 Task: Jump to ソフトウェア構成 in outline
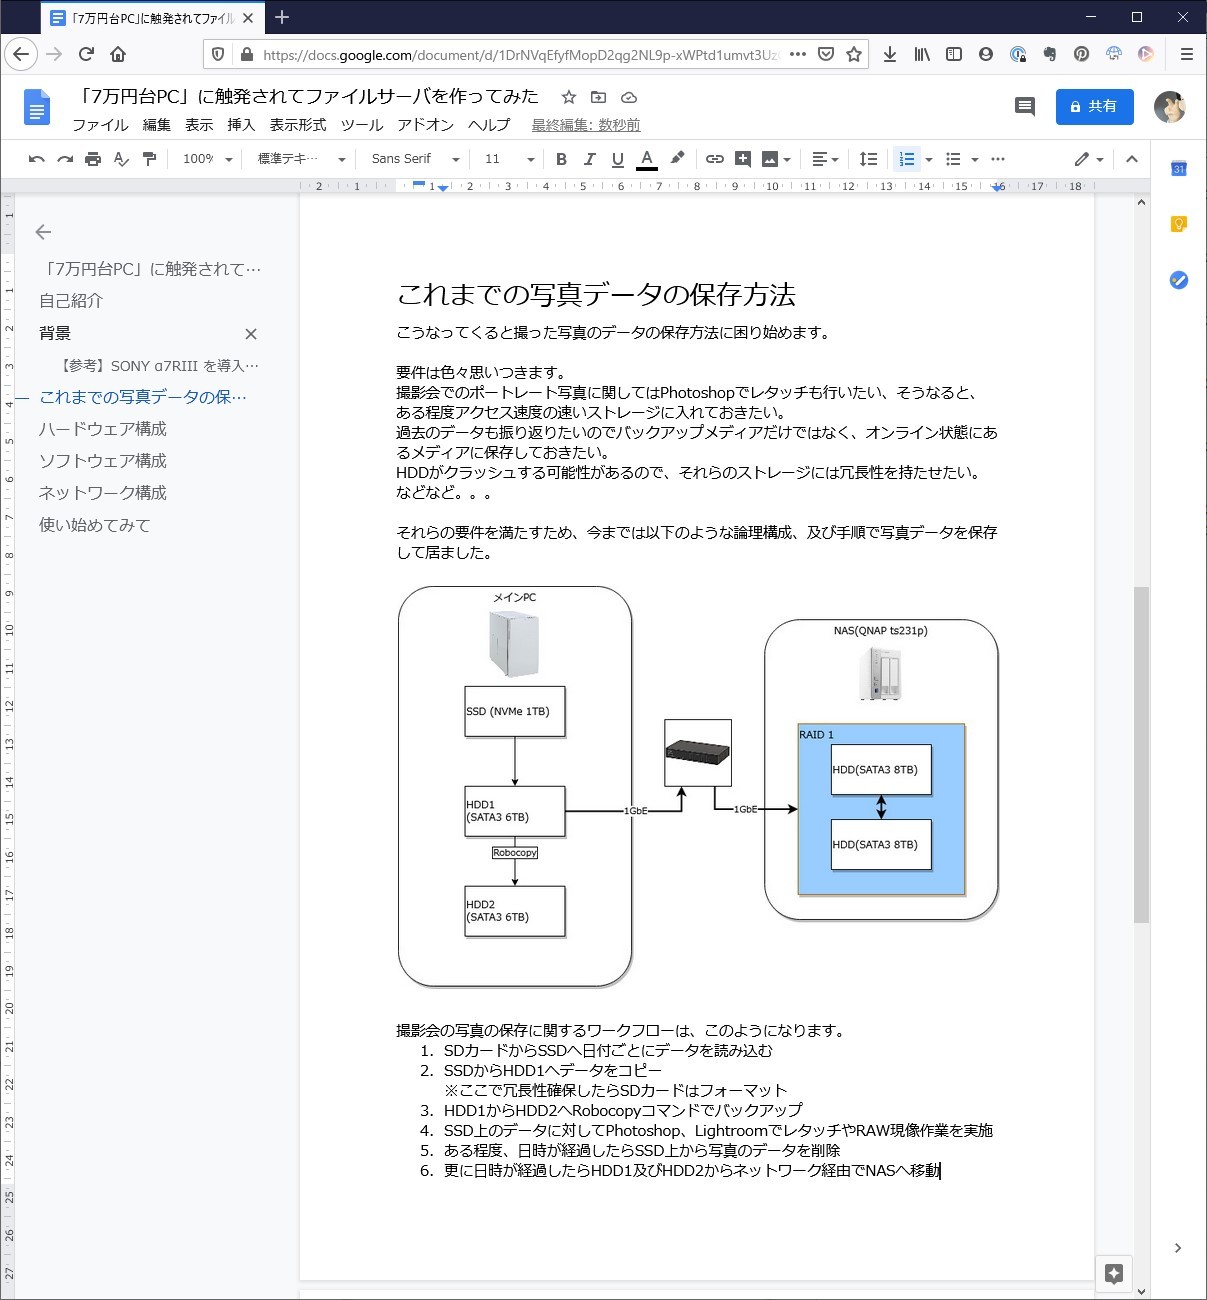(x=103, y=461)
